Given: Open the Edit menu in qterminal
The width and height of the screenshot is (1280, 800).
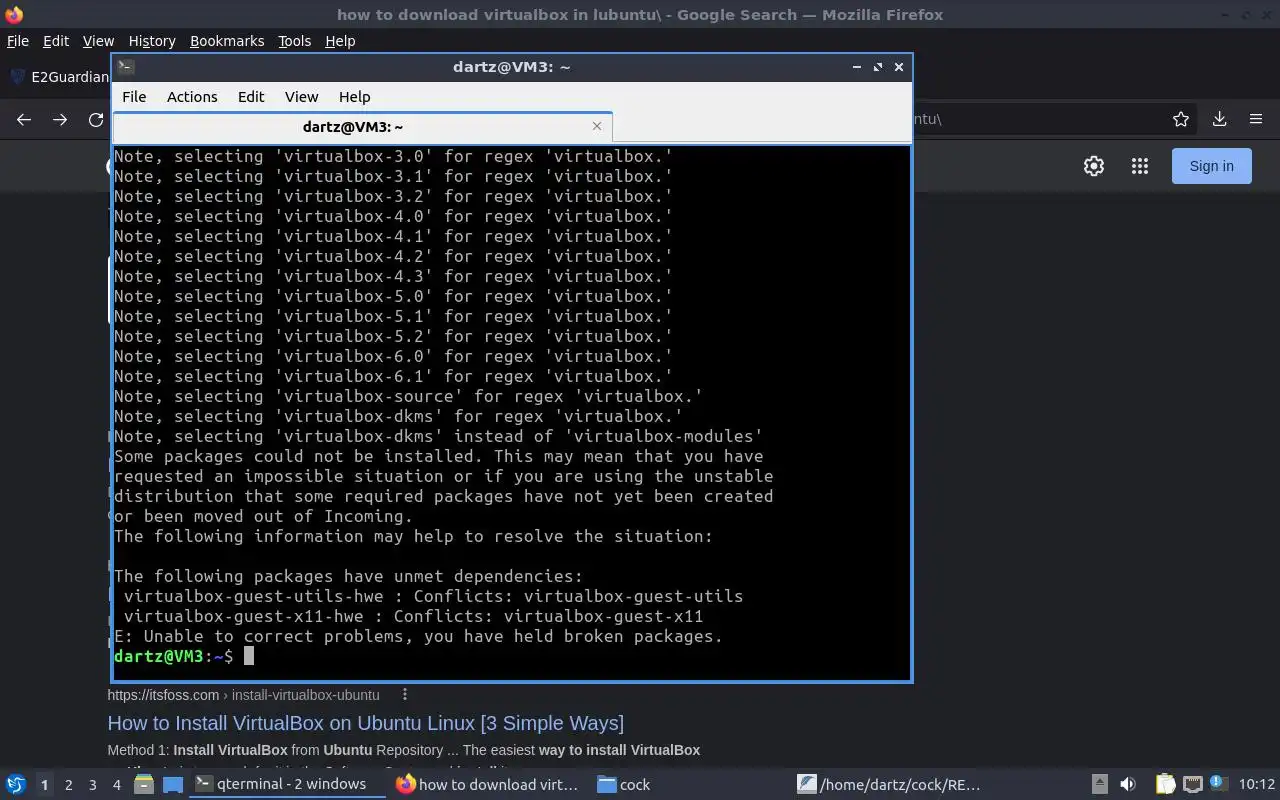Looking at the screenshot, I should [x=251, y=97].
